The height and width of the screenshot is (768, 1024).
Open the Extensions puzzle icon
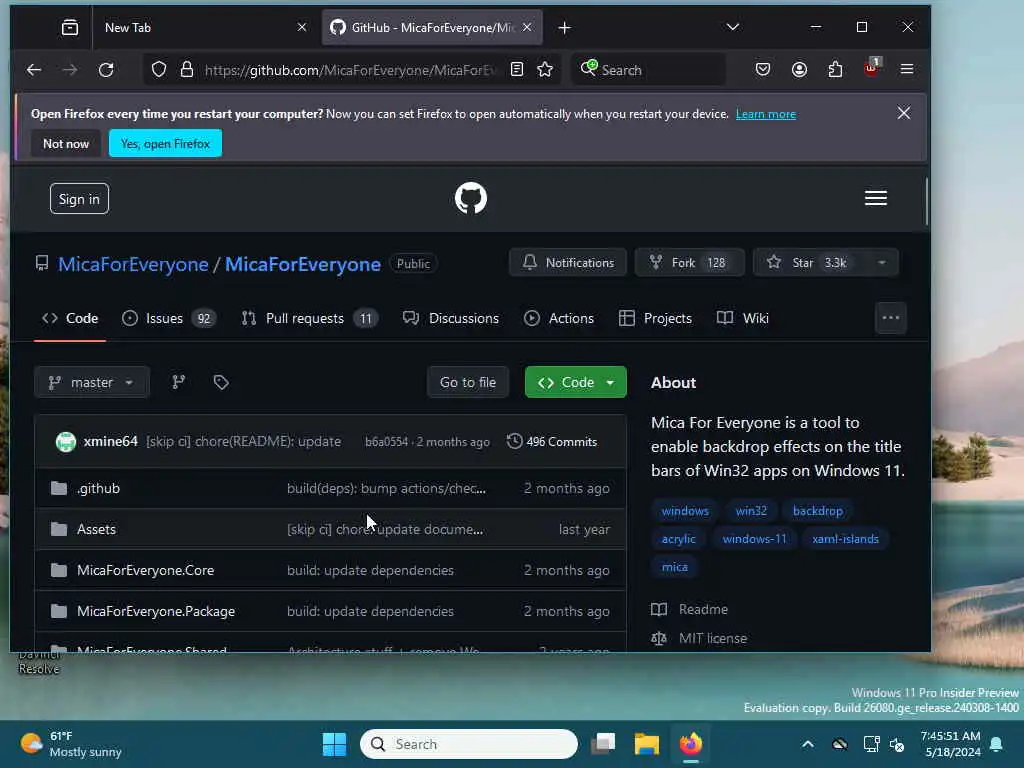[835, 69]
